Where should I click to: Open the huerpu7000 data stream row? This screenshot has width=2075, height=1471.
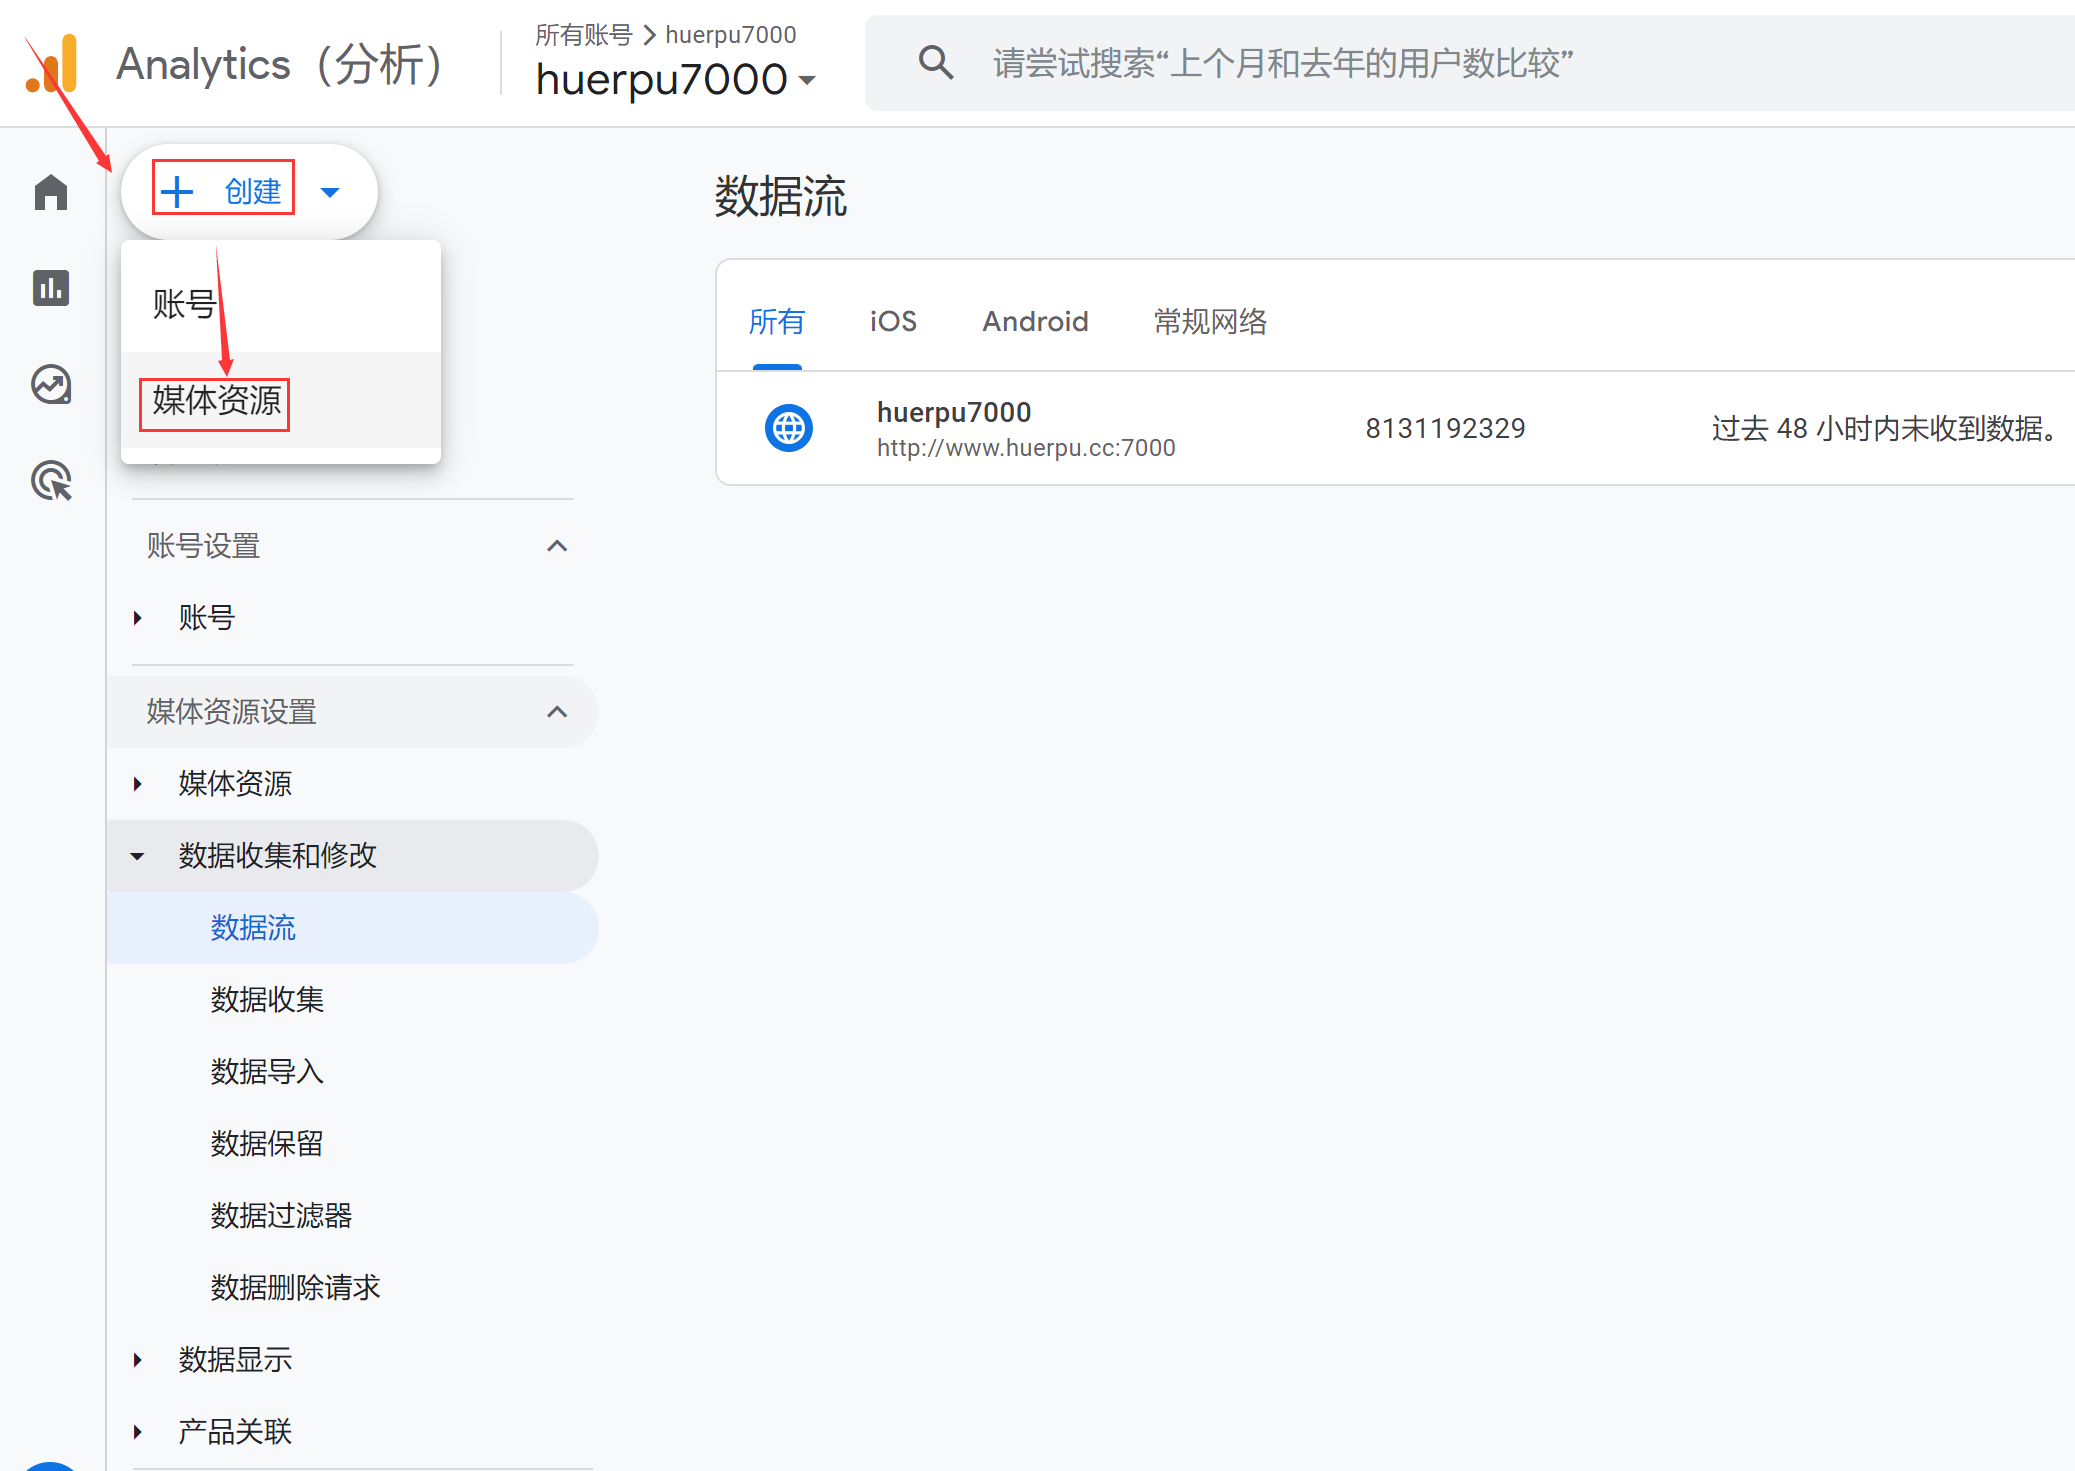(x=1396, y=428)
